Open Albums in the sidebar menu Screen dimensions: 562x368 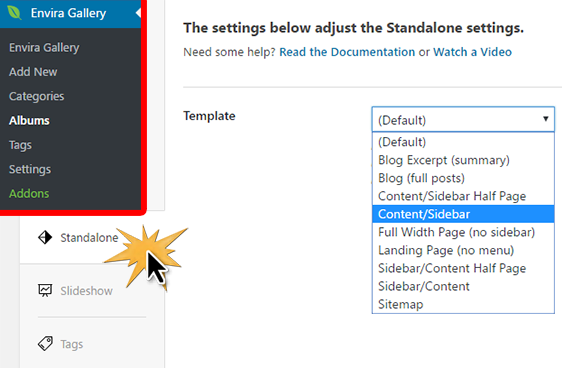coord(29,120)
